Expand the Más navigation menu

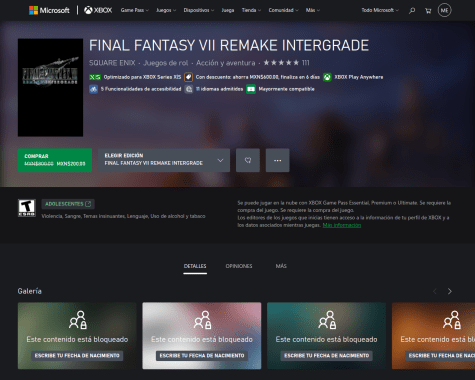point(313,10)
